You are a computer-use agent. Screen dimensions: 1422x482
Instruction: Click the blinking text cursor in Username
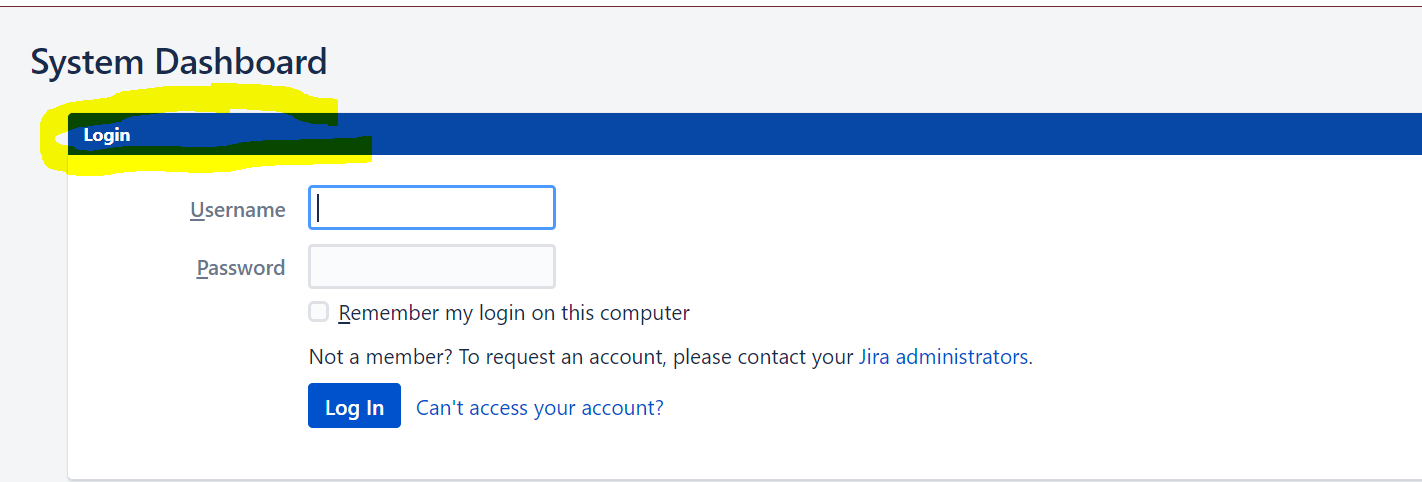pyautogui.click(x=318, y=207)
